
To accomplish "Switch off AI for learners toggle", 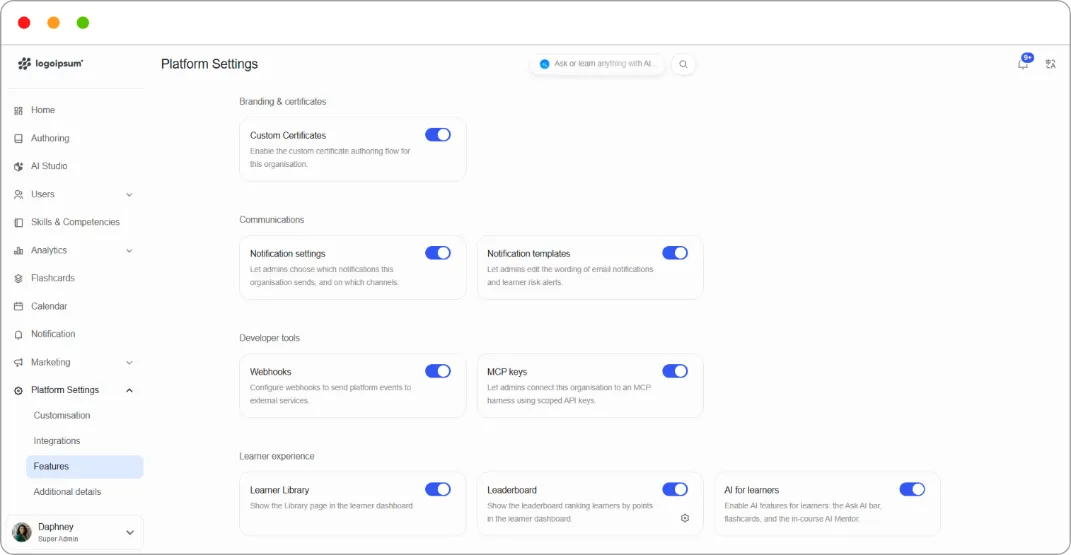I will click(912, 489).
